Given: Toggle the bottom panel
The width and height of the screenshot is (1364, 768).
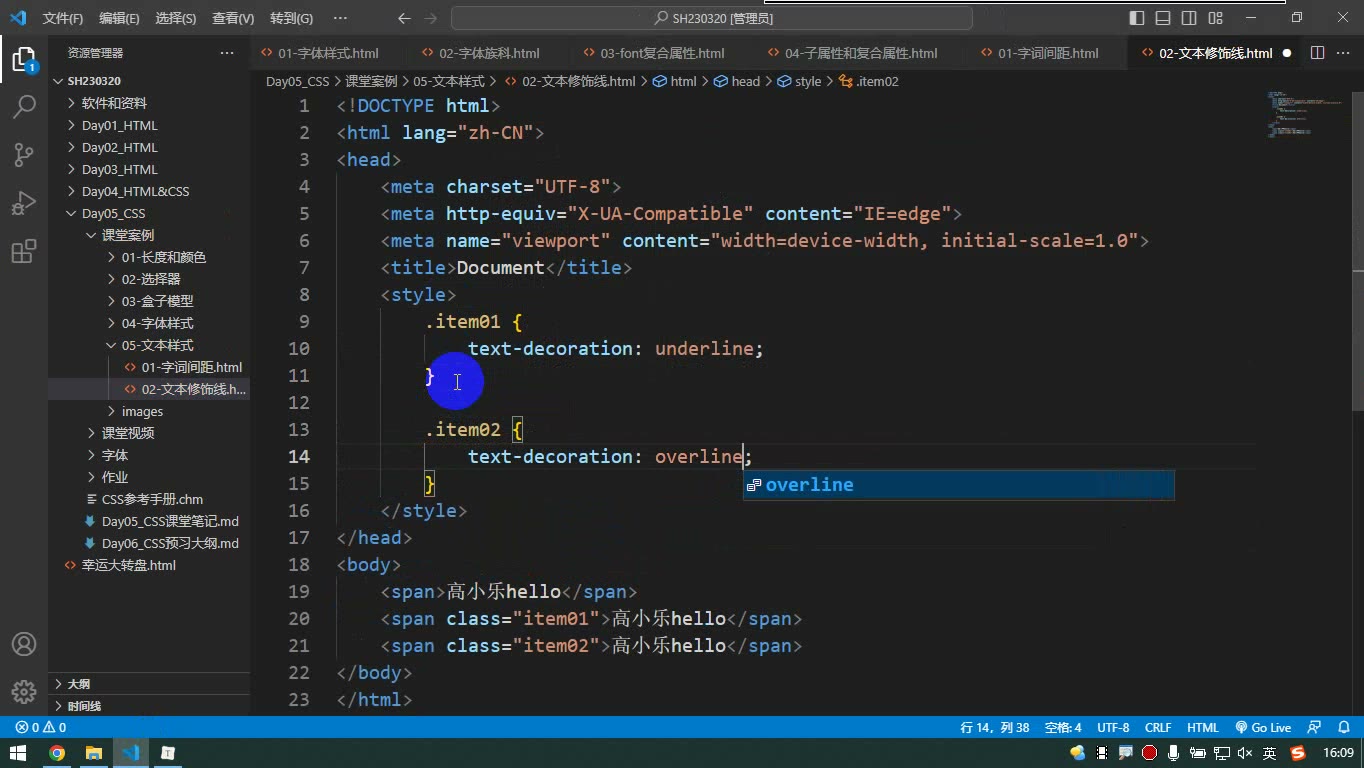Looking at the screenshot, I should coord(1163,18).
